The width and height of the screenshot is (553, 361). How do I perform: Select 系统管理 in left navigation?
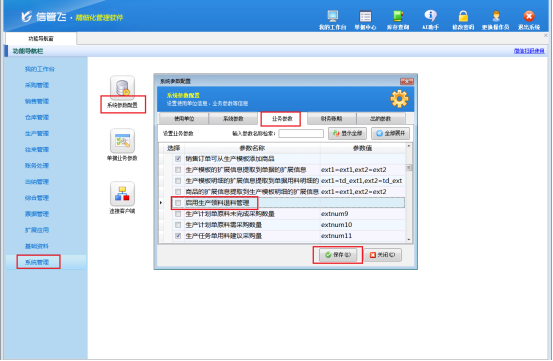[37, 262]
